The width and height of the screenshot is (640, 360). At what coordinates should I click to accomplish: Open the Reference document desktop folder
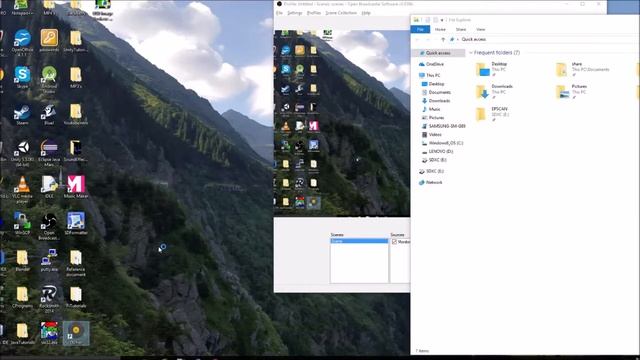point(76,263)
